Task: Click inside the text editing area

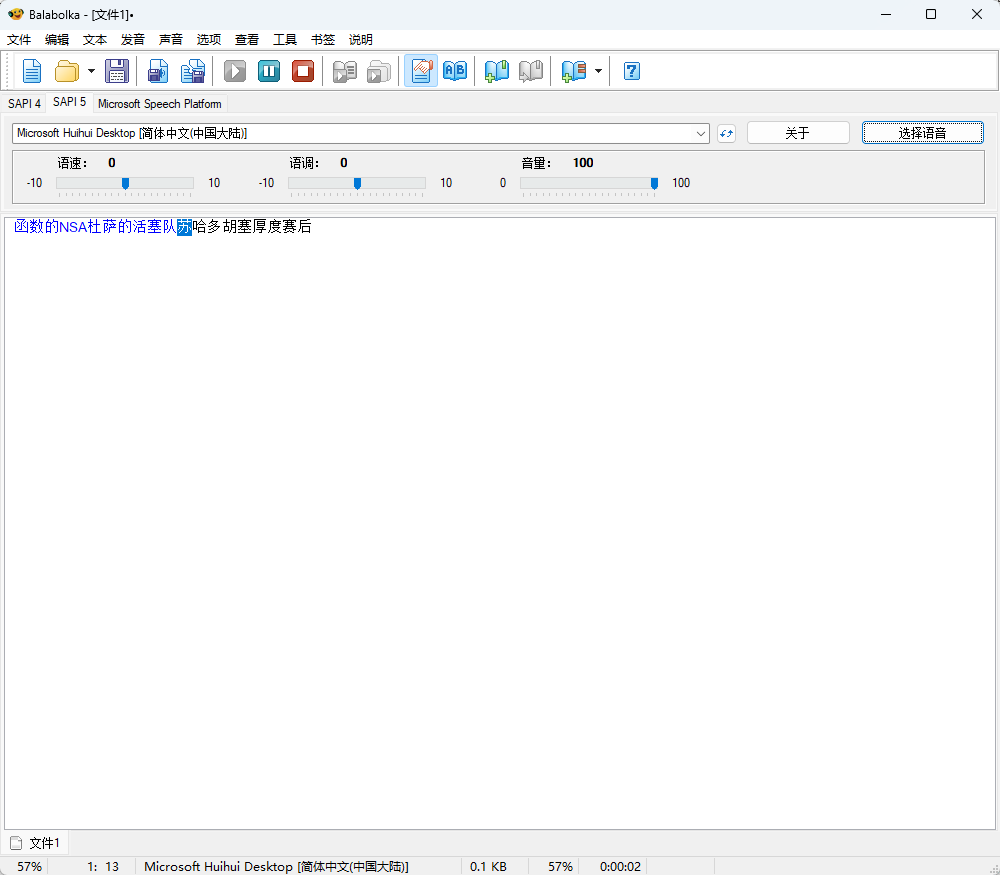Action: pos(499,523)
